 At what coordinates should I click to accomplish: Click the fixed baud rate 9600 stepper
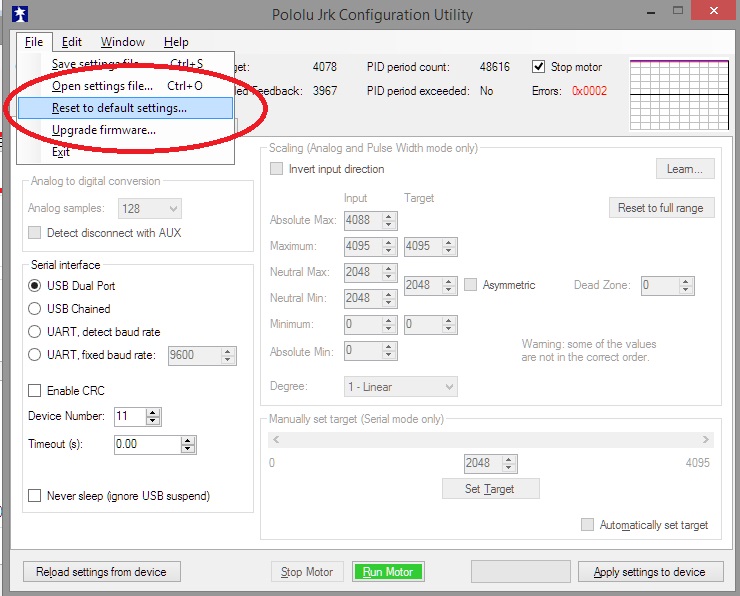coord(228,355)
